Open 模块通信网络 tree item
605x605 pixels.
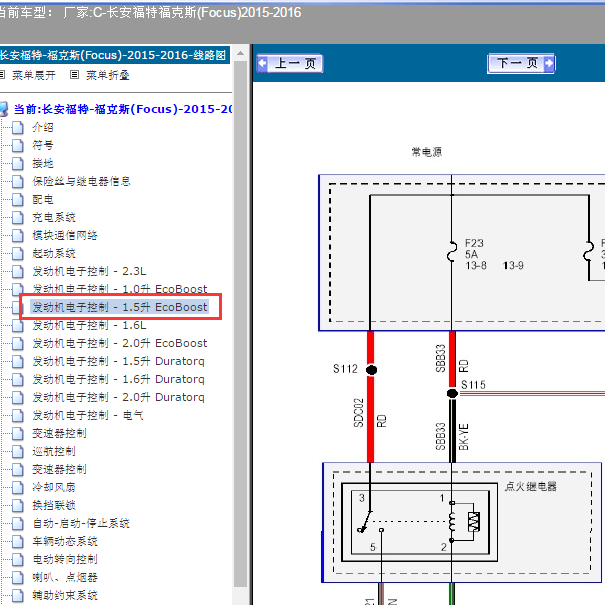click(65, 235)
